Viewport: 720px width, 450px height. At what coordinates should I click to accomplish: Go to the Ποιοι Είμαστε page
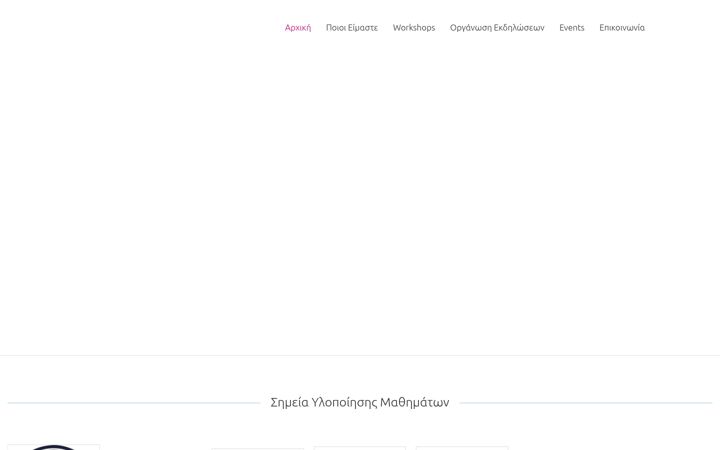352,28
